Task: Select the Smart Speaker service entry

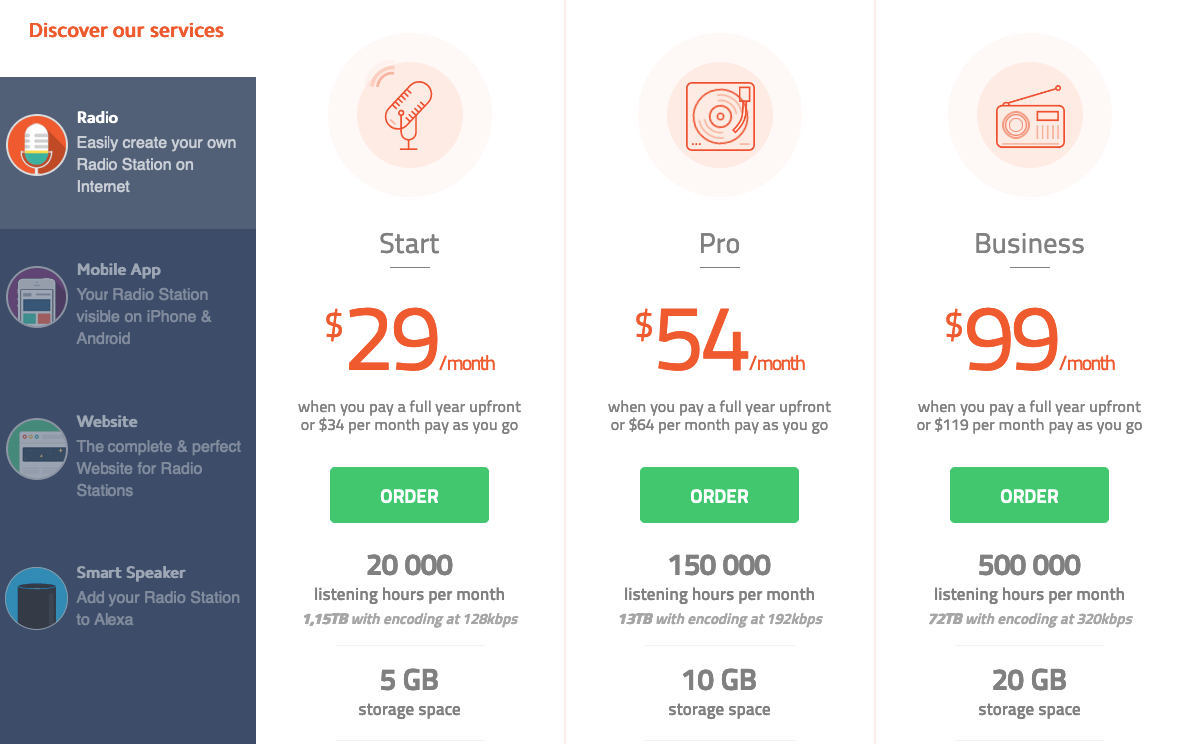Action: click(128, 599)
